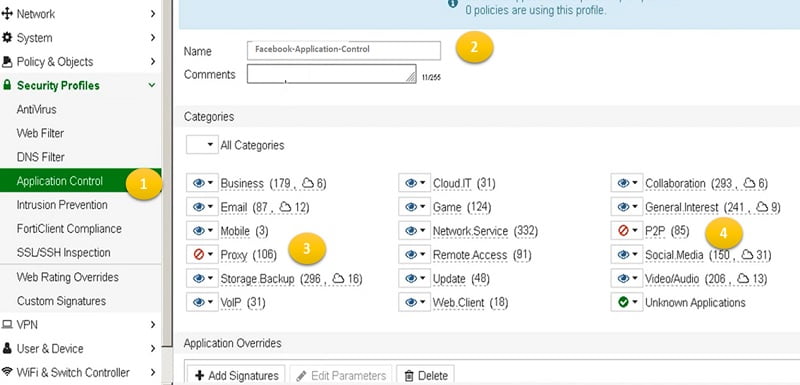Open the All Categories action dropdown
The width and height of the screenshot is (800, 385).
pyautogui.click(x=203, y=145)
